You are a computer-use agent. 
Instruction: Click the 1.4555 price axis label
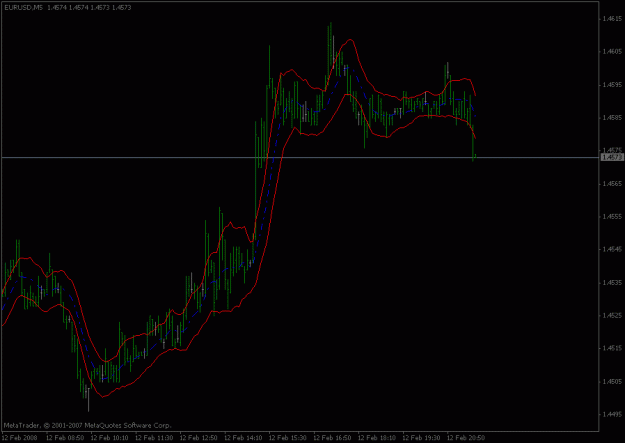pyautogui.click(x=613, y=217)
